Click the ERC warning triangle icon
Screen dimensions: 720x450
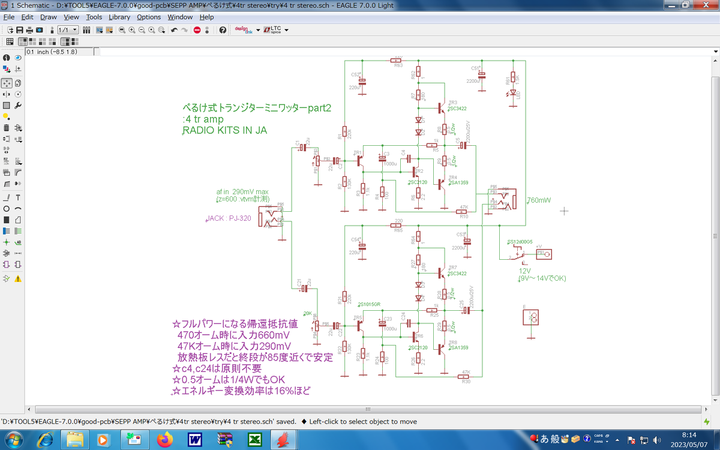pyautogui.click(x=18, y=278)
